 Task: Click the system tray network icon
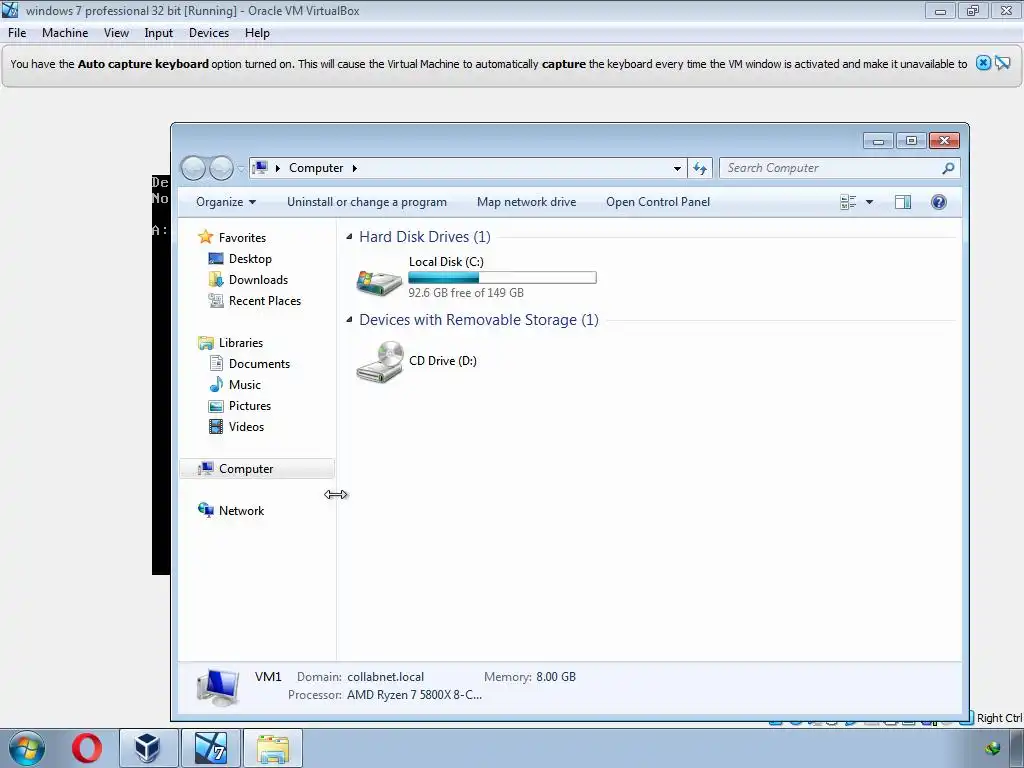pos(993,748)
